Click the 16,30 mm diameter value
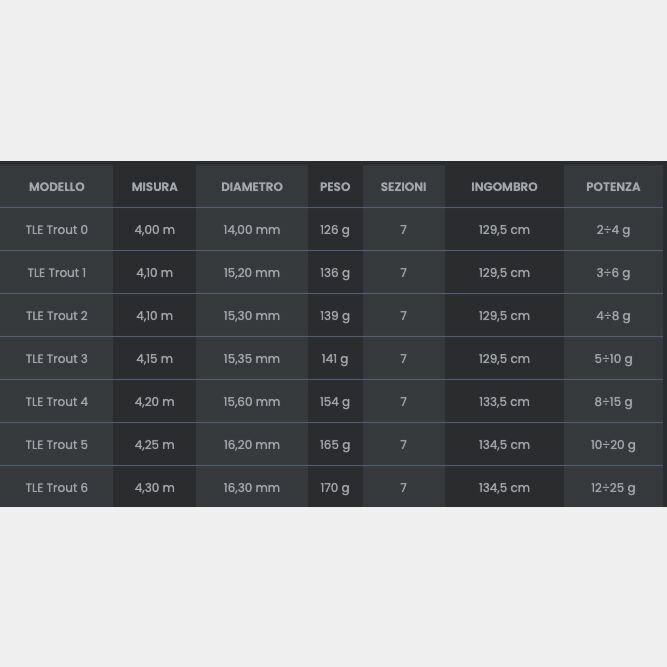The image size is (667, 667). 252,488
